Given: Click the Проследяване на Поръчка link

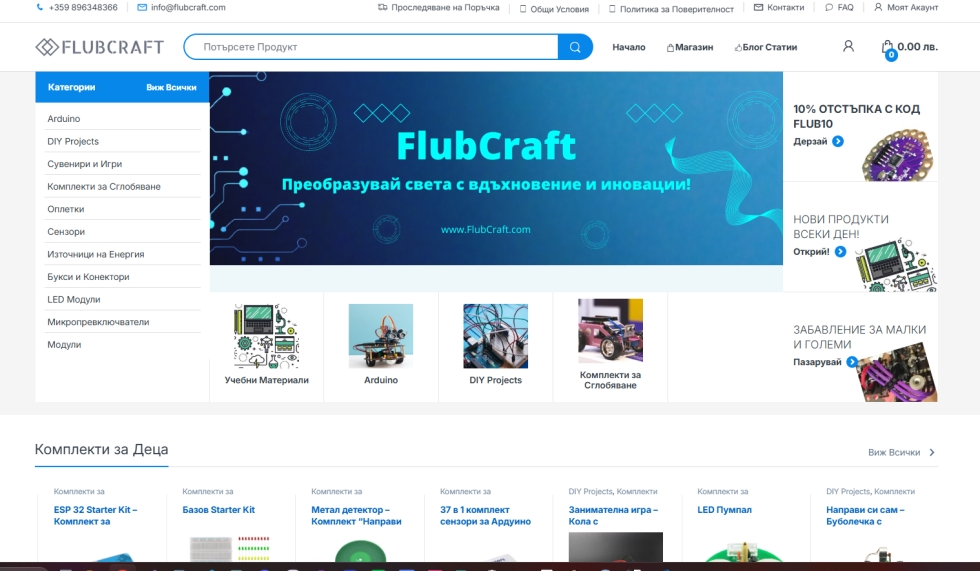Looking at the screenshot, I should [438, 8].
